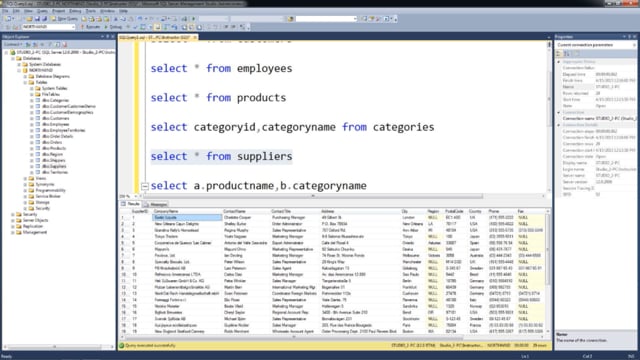640x360 pixels.
Task: Switch output to Results to File
Action: click(199, 27)
